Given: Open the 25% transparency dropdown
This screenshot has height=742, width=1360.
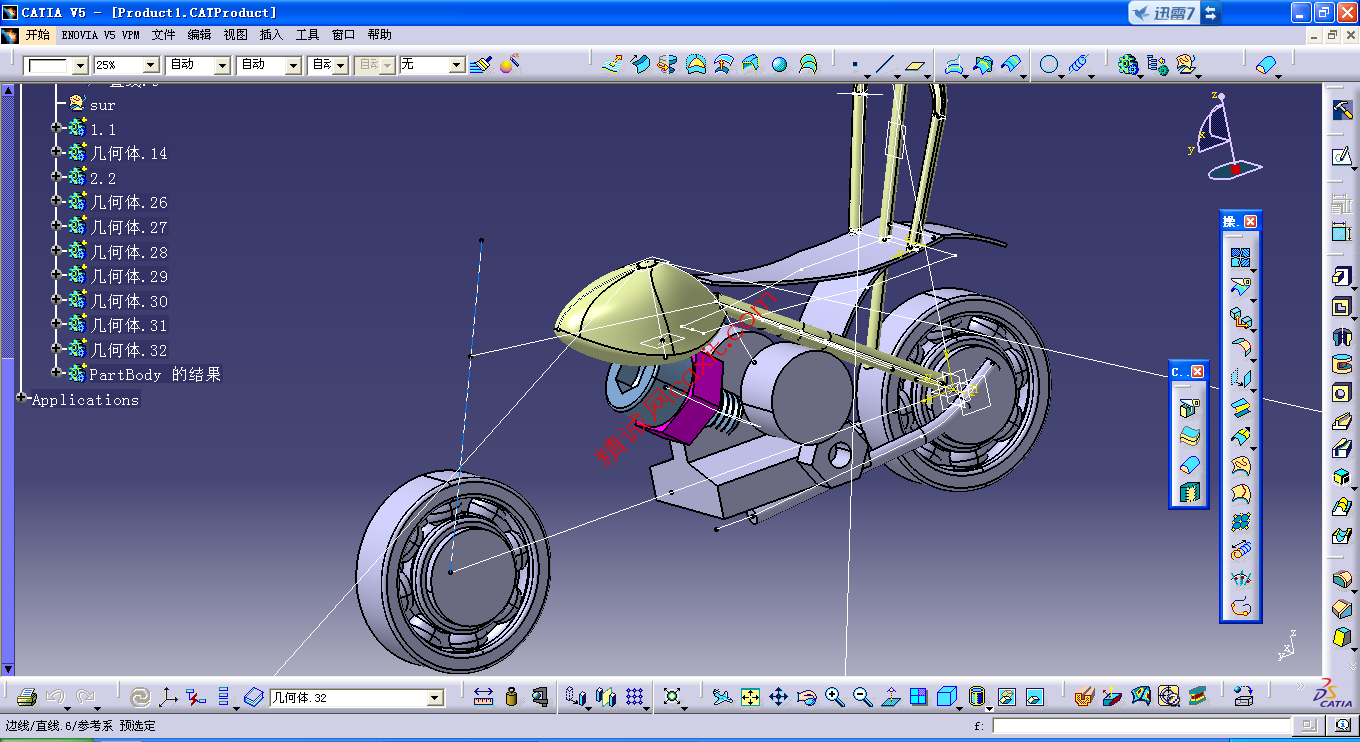Looking at the screenshot, I should (x=151, y=65).
